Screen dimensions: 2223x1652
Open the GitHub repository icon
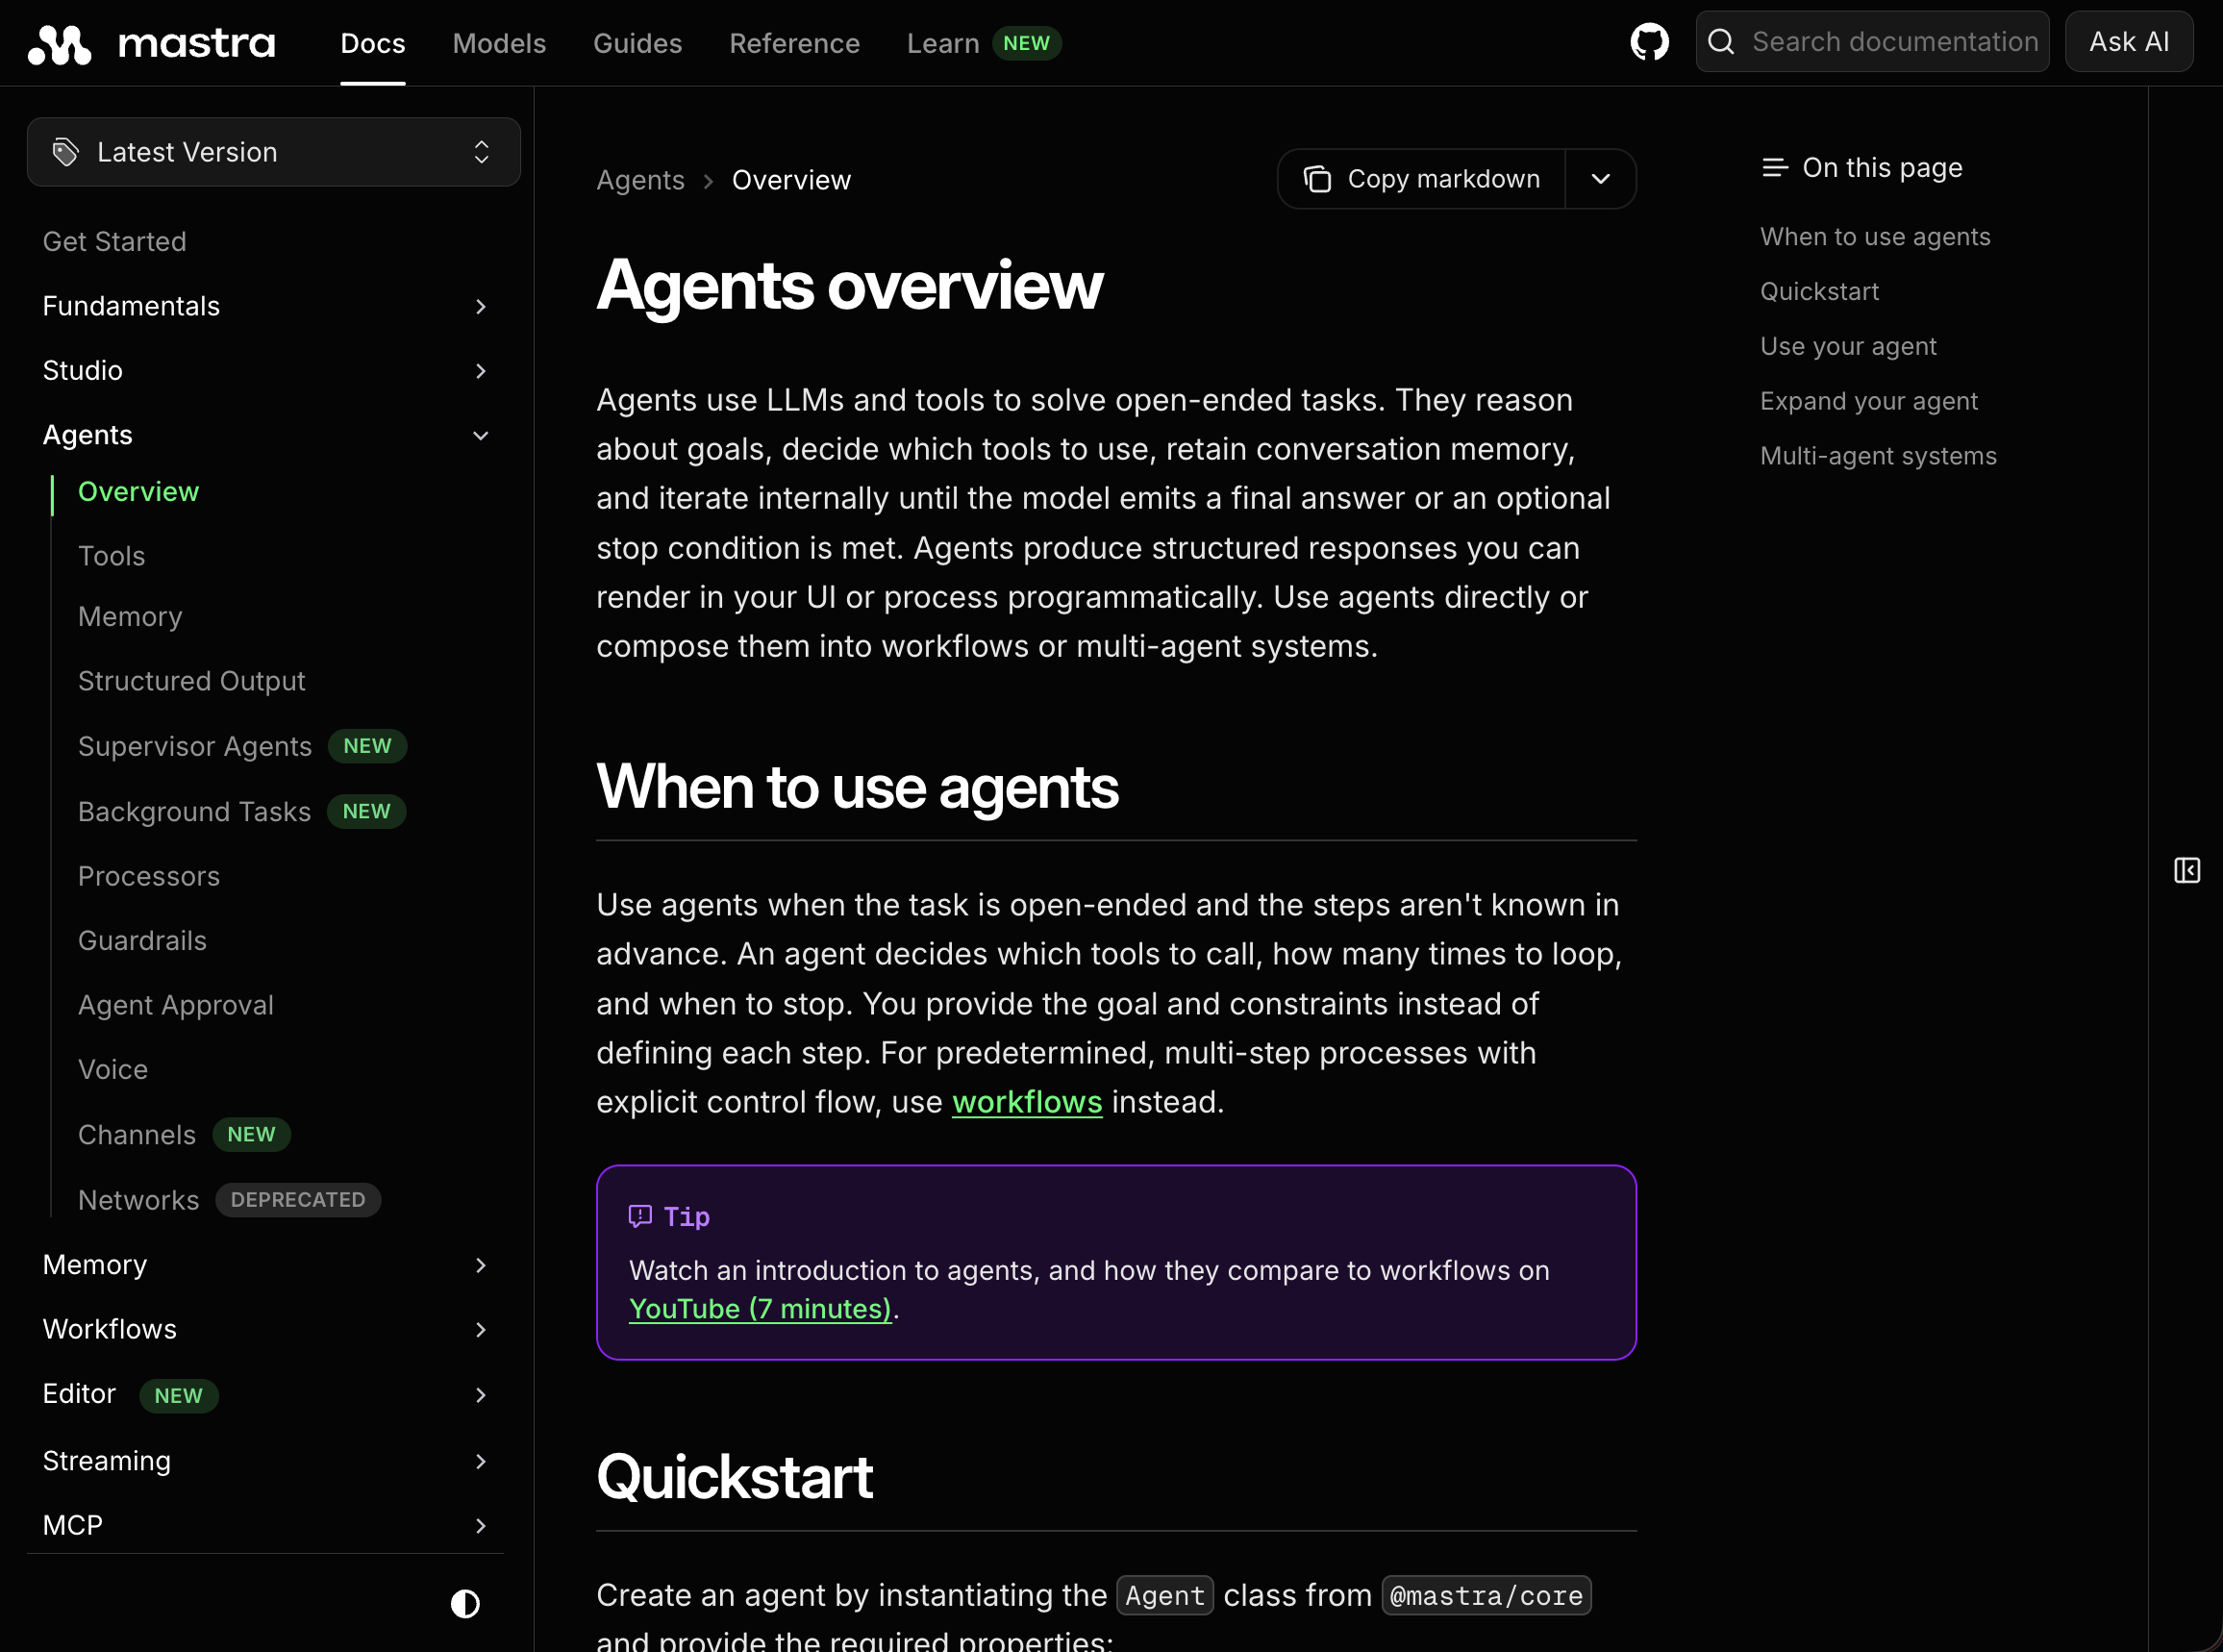[1650, 42]
